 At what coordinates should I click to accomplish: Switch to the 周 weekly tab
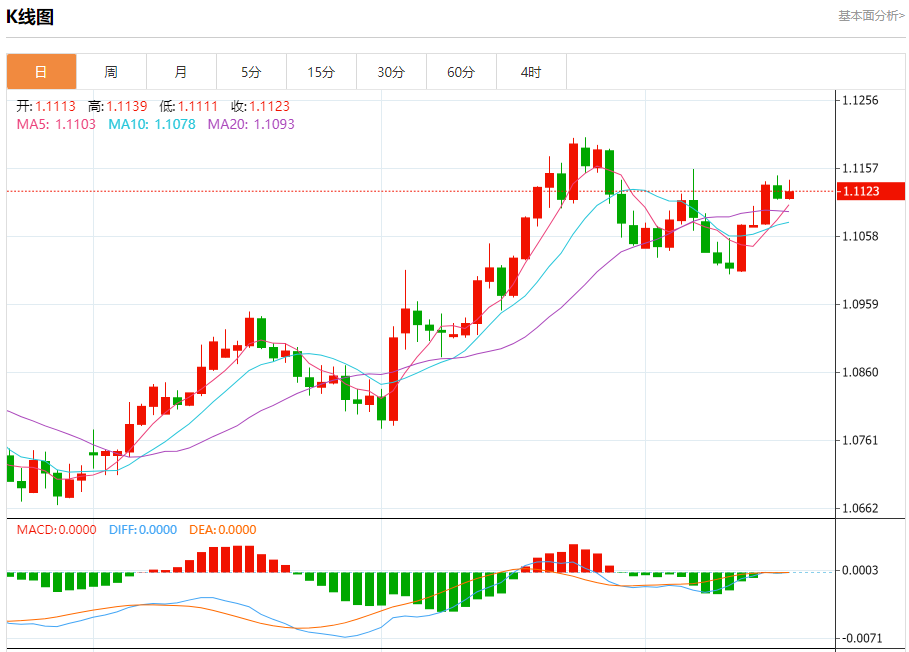pos(111,72)
